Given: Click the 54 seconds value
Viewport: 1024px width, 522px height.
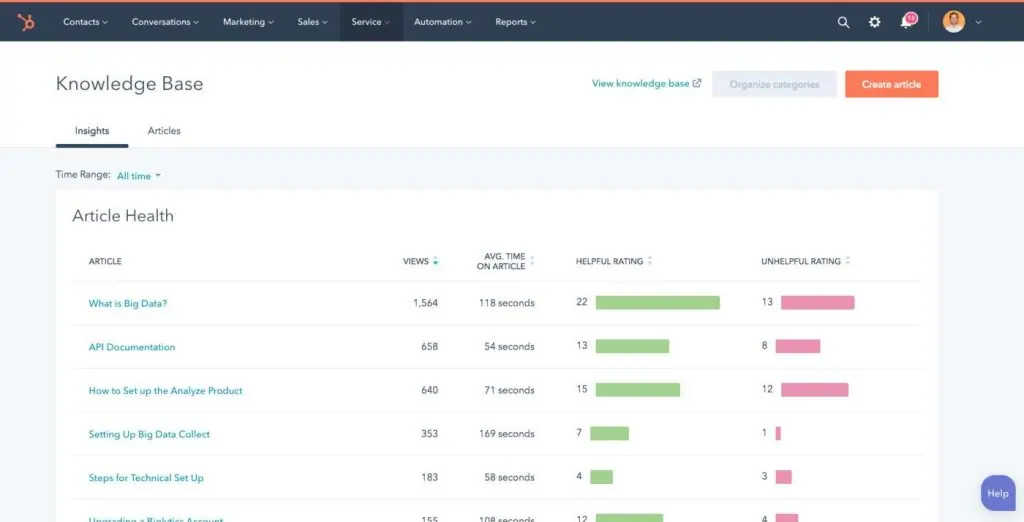Looking at the screenshot, I should (x=509, y=347).
